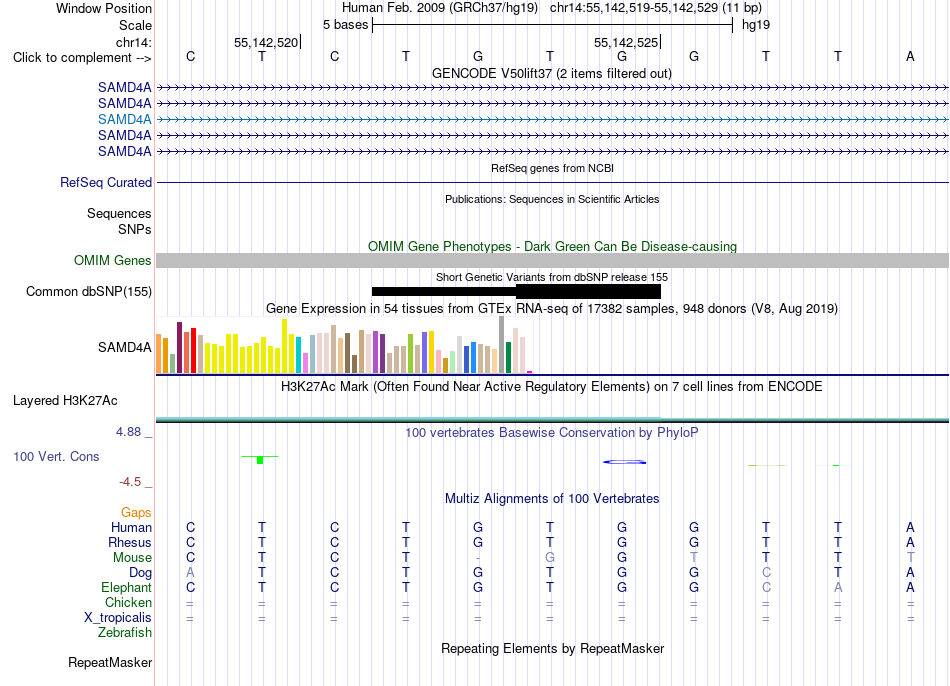Click the SNPs track label
950x686 pixels.
click(135, 230)
